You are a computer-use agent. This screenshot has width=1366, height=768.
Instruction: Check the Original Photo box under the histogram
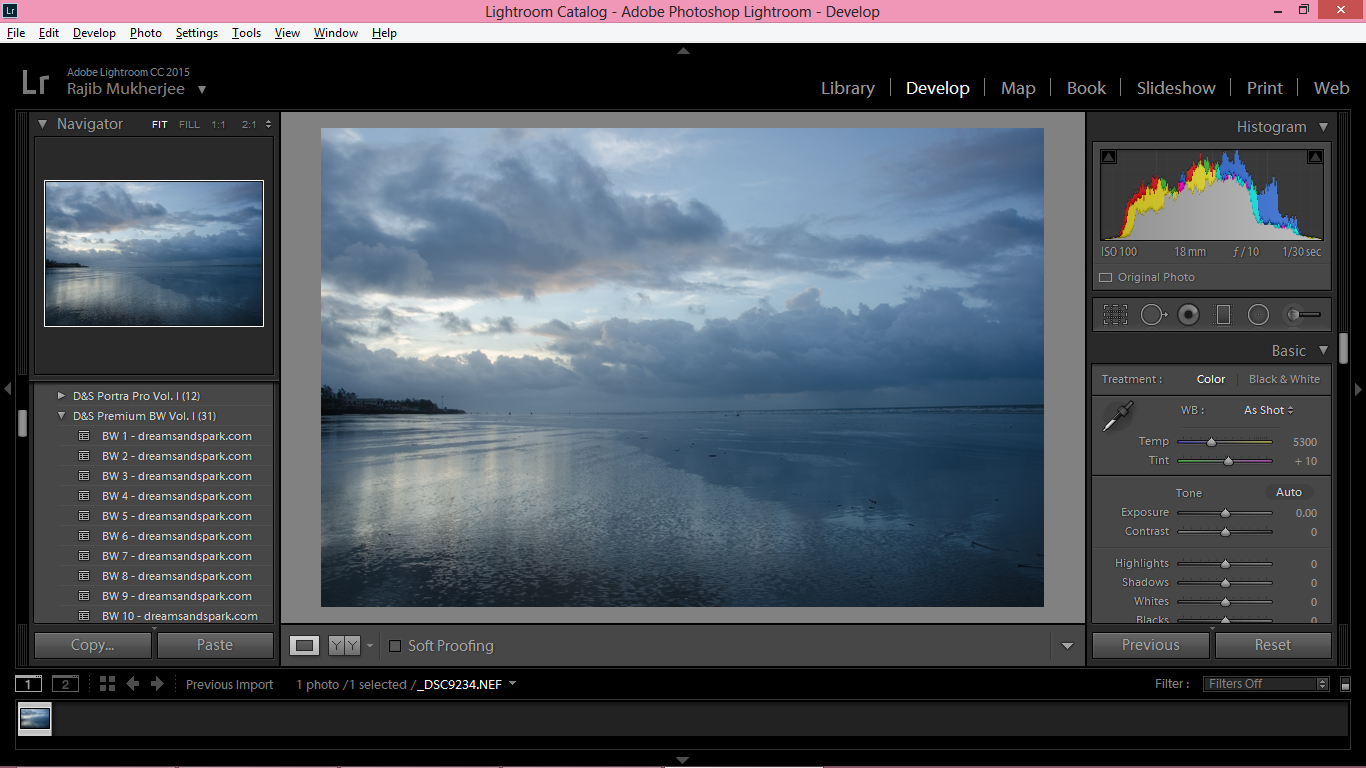pyautogui.click(x=1105, y=277)
